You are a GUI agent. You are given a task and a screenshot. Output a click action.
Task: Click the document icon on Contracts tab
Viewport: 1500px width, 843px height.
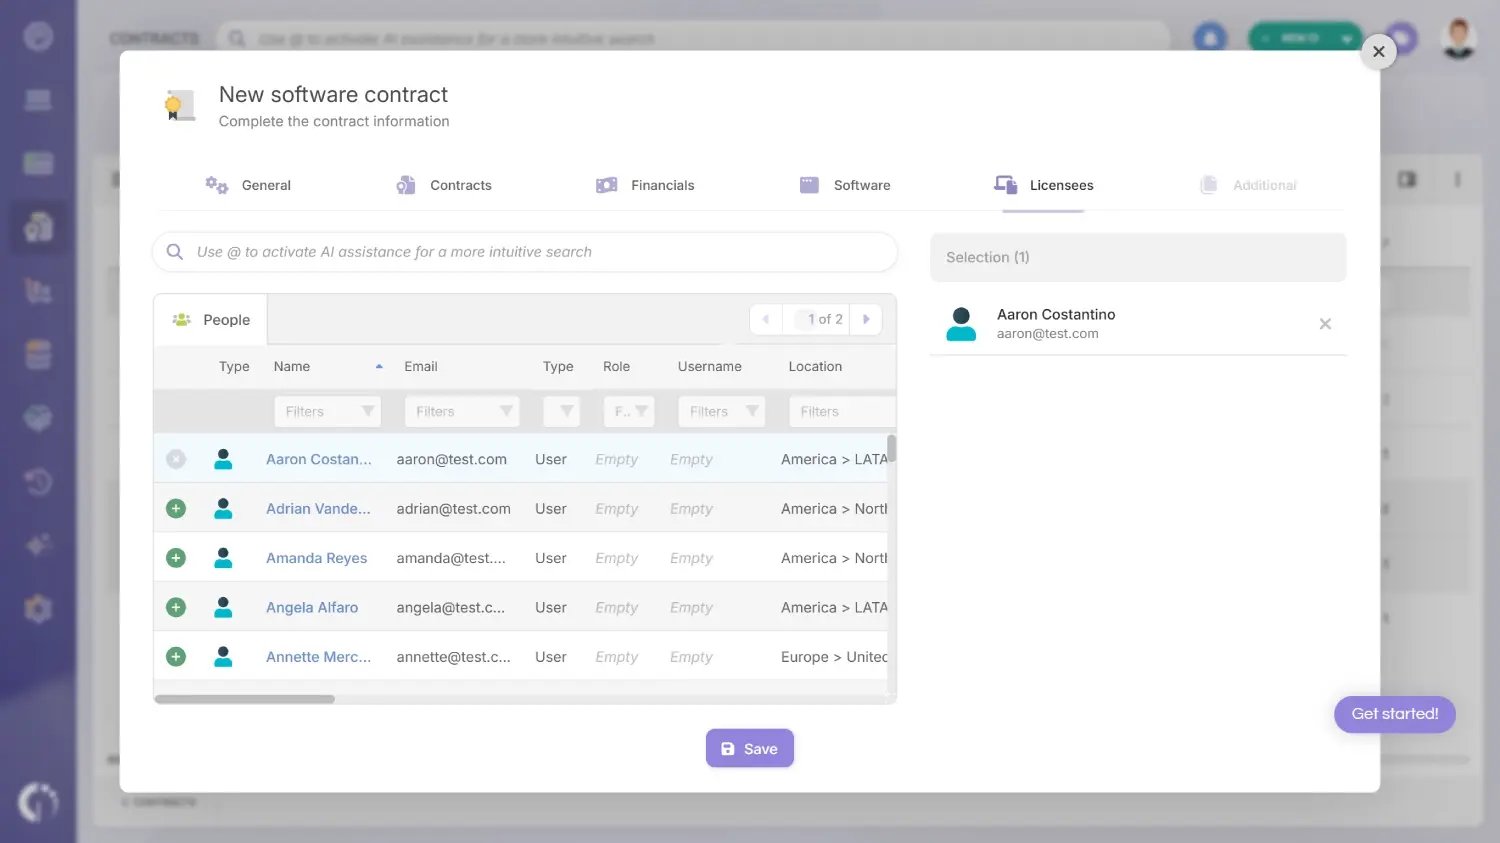(x=405, y=185)
